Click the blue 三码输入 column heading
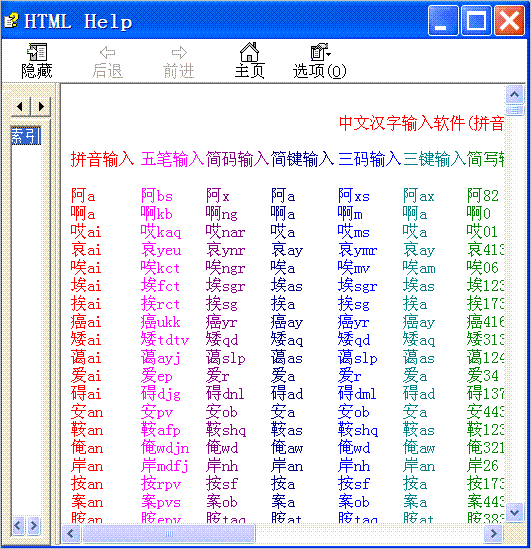This screenshot has height=549, width=531. tap(370, 159)
